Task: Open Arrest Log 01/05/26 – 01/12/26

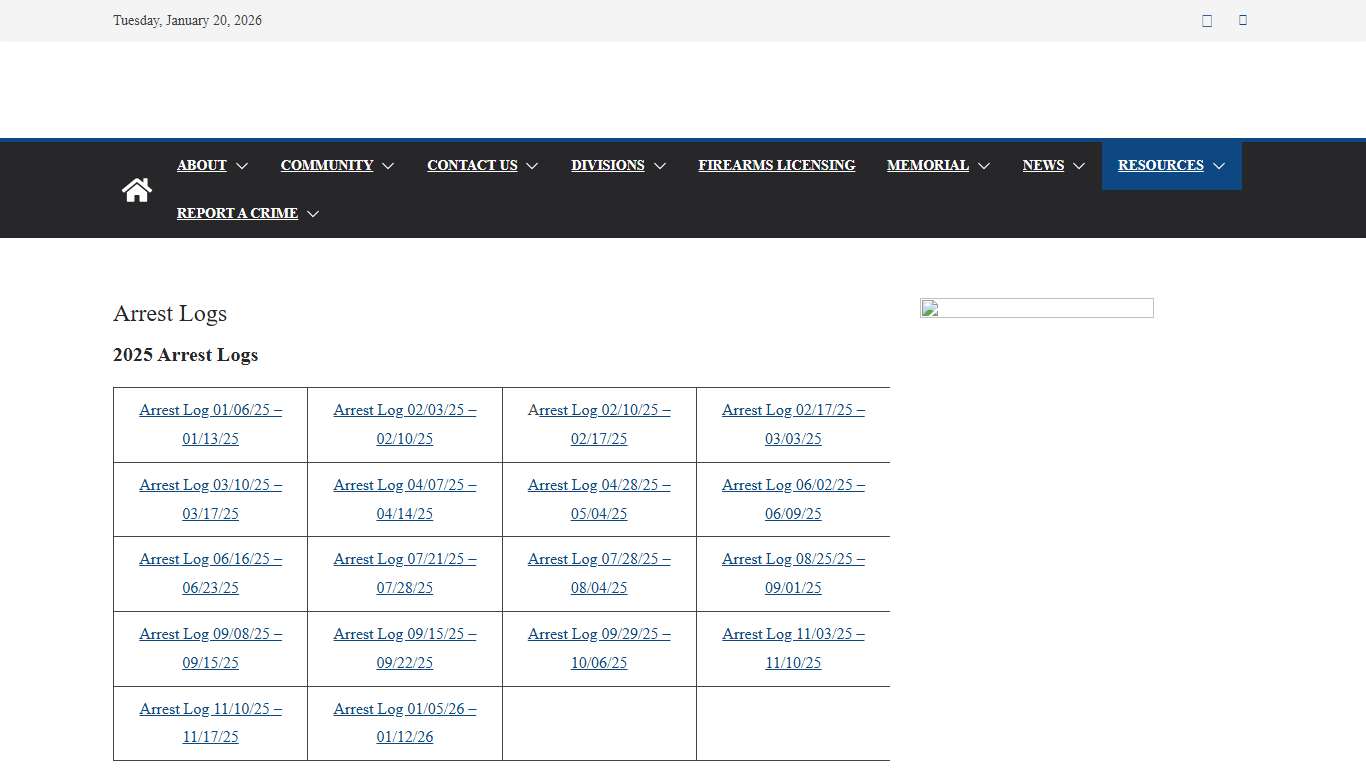Action: (404, 722)
